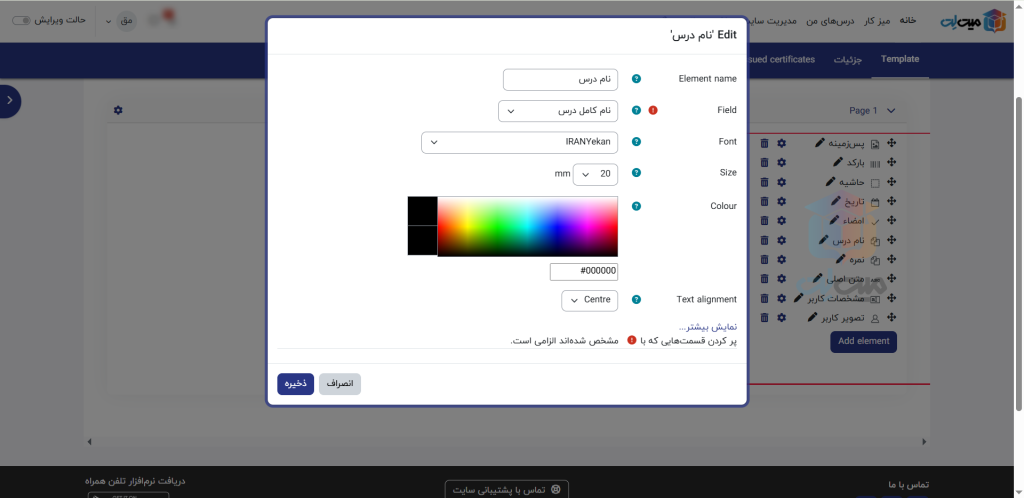Viewport: 1024px width, 498px height.
Task: Collapse the Page 1 section chevron
Action: 891,111
